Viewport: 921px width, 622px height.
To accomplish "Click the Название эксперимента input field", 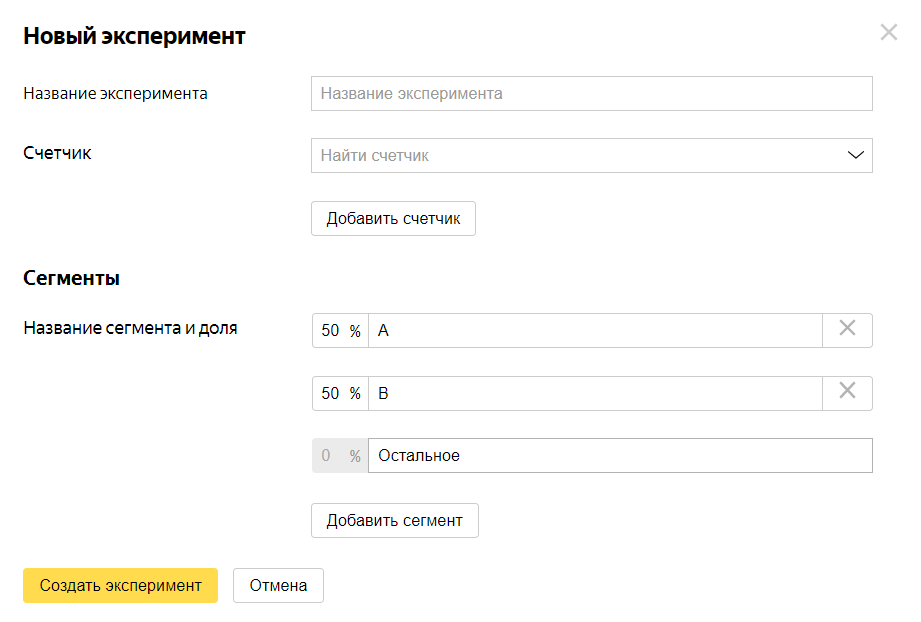I will click(x=591, y=93).
